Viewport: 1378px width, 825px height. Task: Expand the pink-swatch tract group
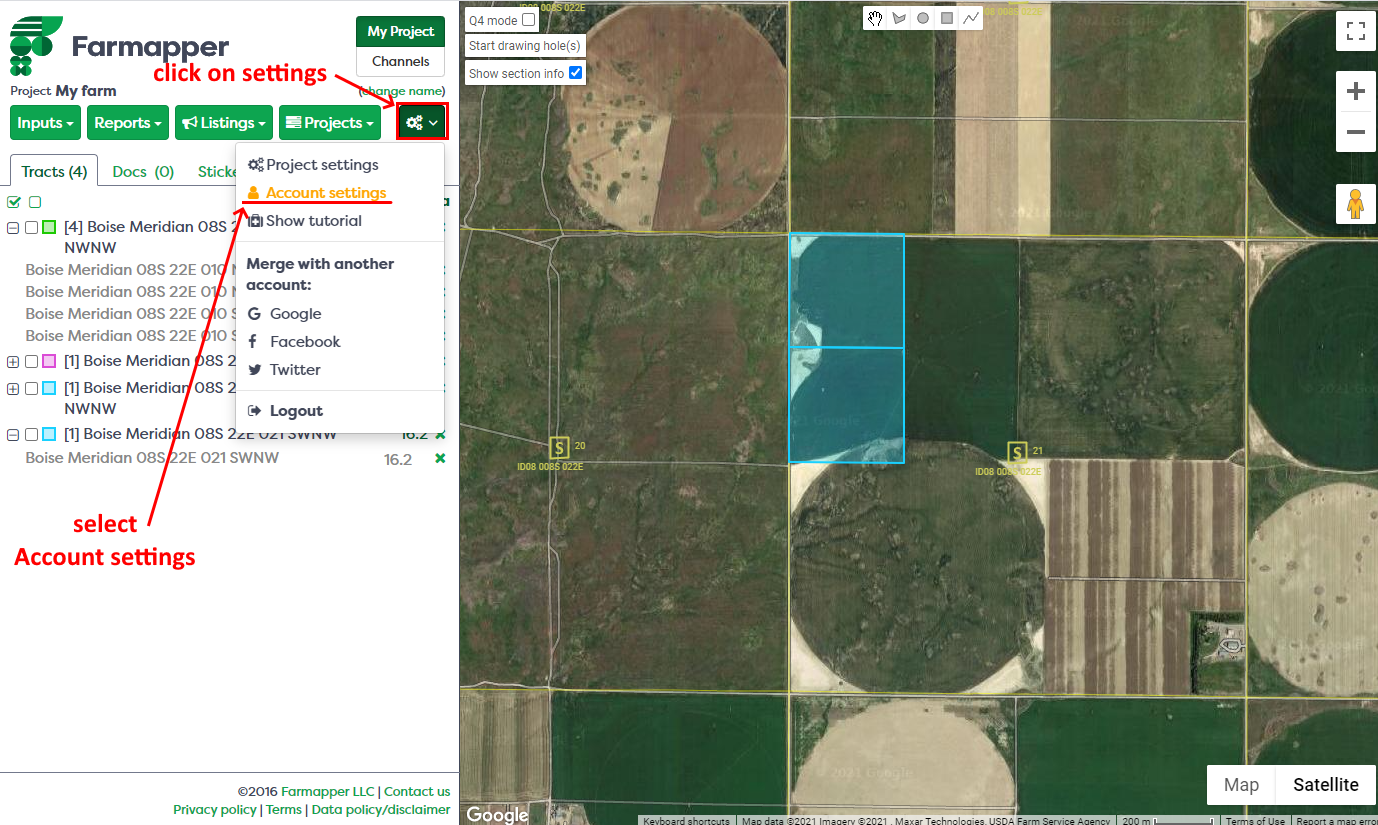tap(13, 361)
